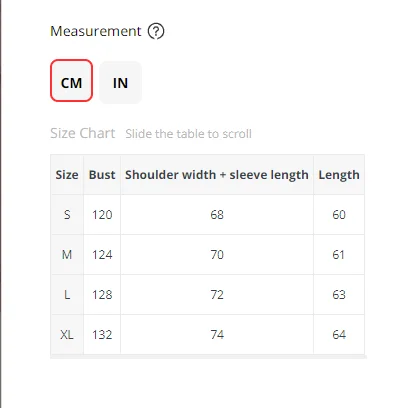Switch measurement units to CM
Screen dimensions: 416x408
click(x=71, y=81)
